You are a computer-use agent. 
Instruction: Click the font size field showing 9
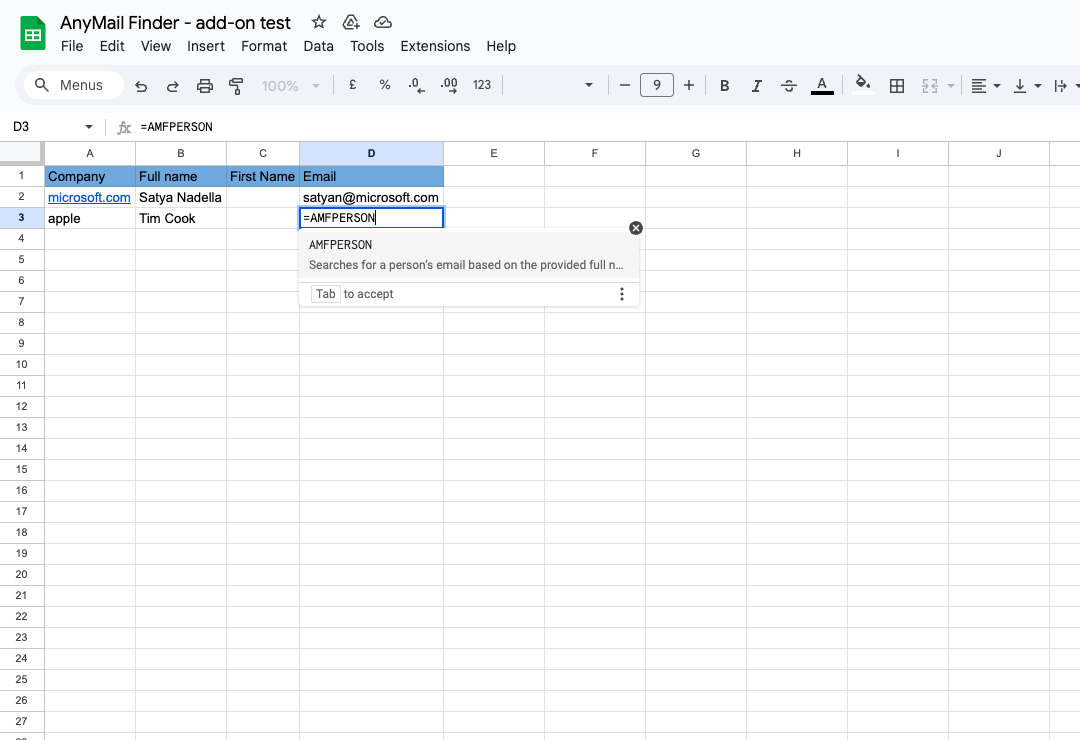pyautogui.click(x=656, y=85)
